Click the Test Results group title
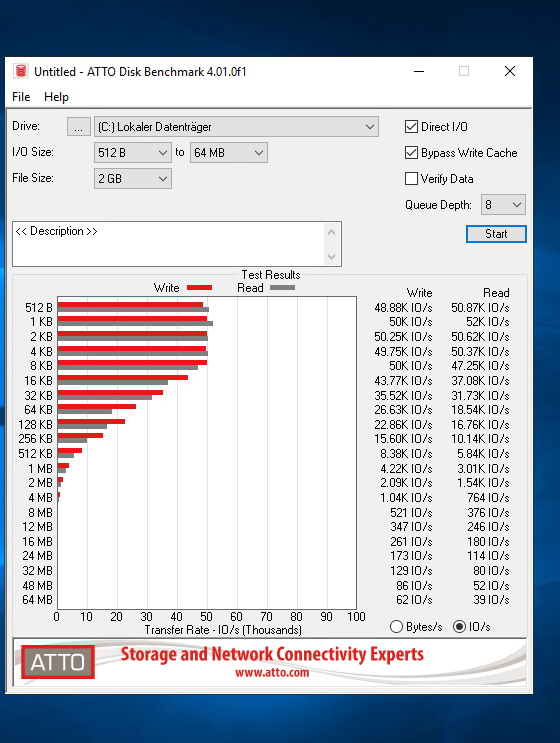Viewport: 560px width, 743px height. (271, 275)
